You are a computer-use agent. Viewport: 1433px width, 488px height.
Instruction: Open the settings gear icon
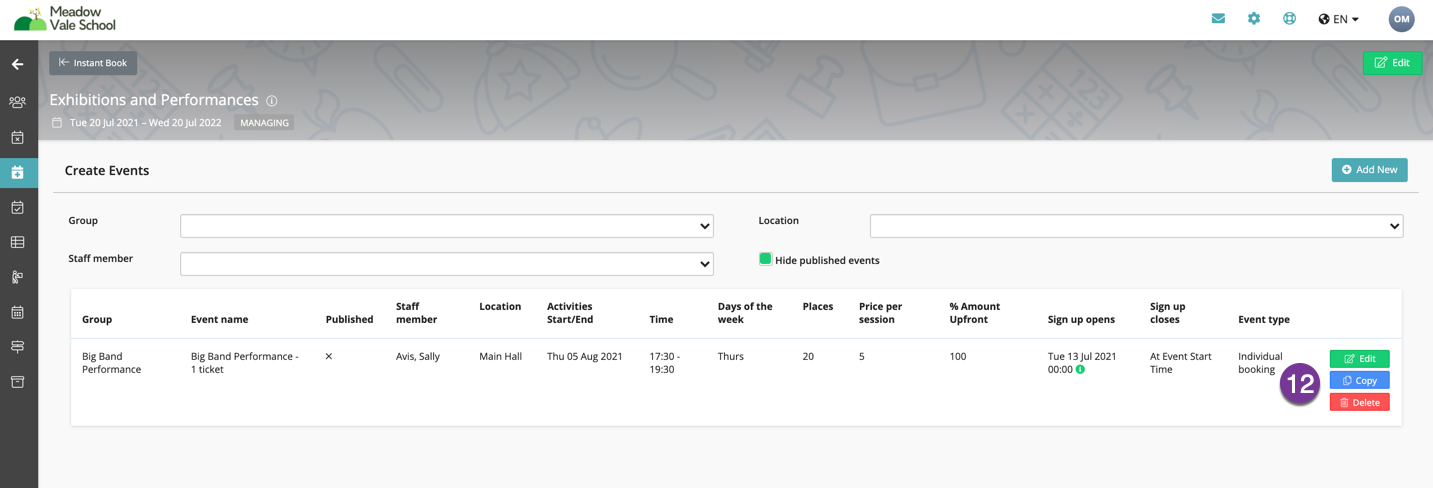tap(1254, 18)
